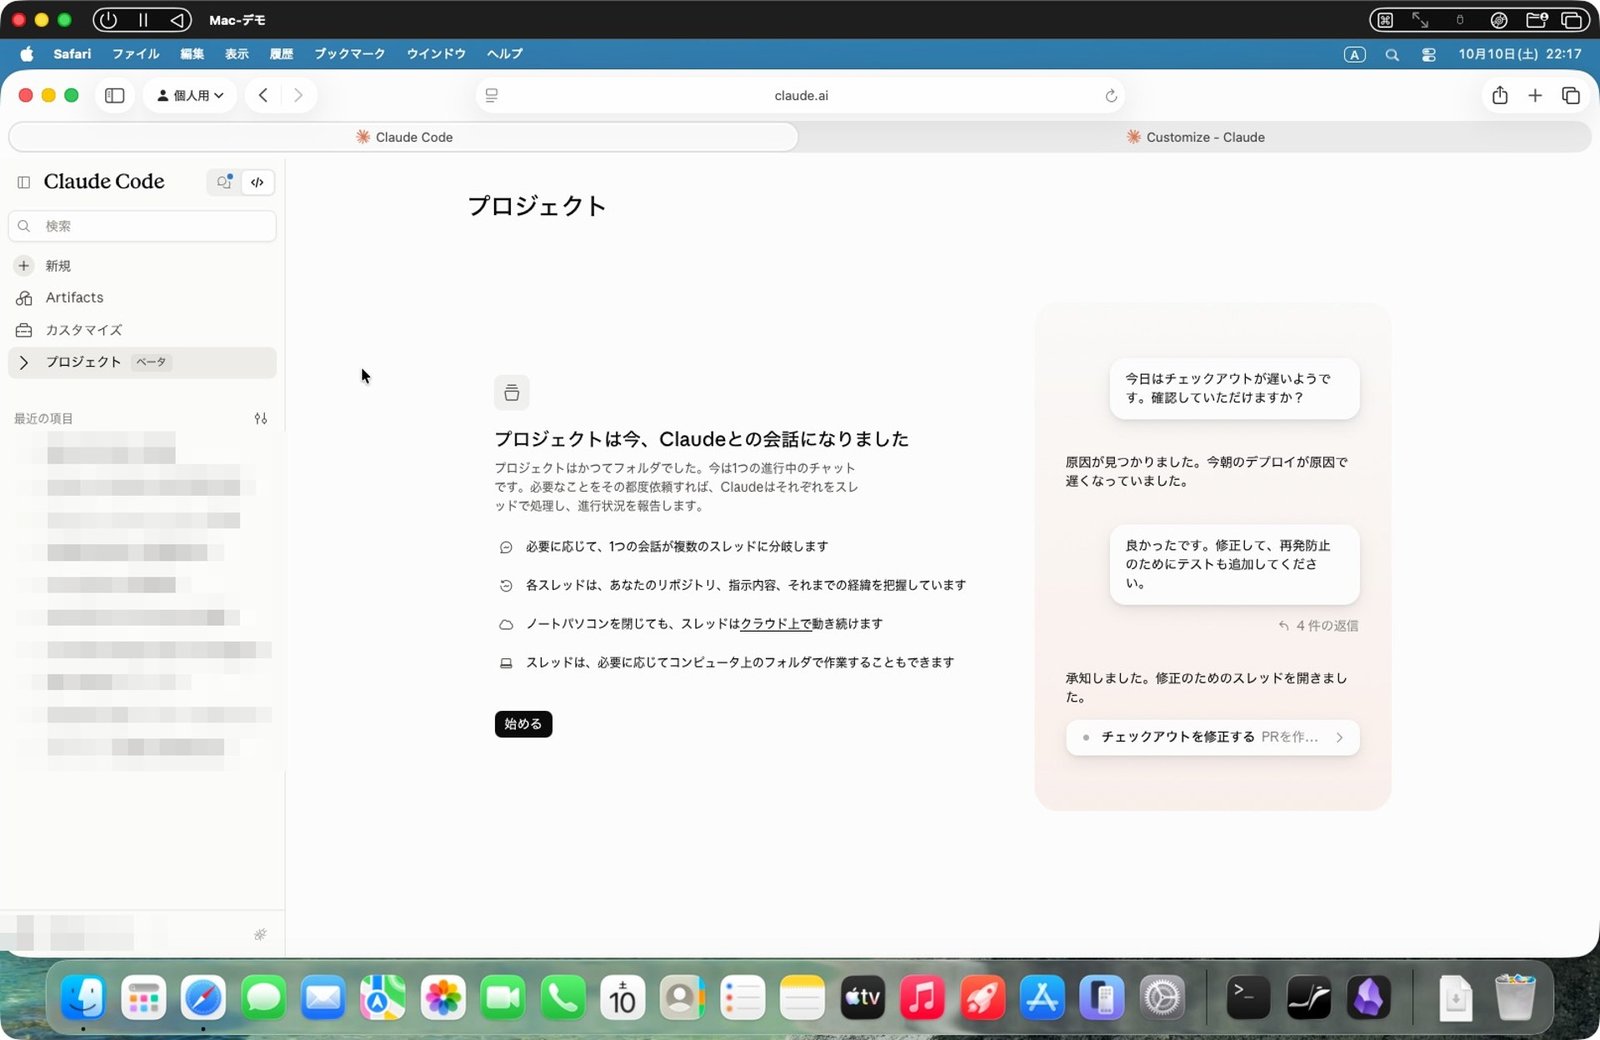
Task: Switch to the Customize - Claude tab
Action: click(x=1195, y=137)
